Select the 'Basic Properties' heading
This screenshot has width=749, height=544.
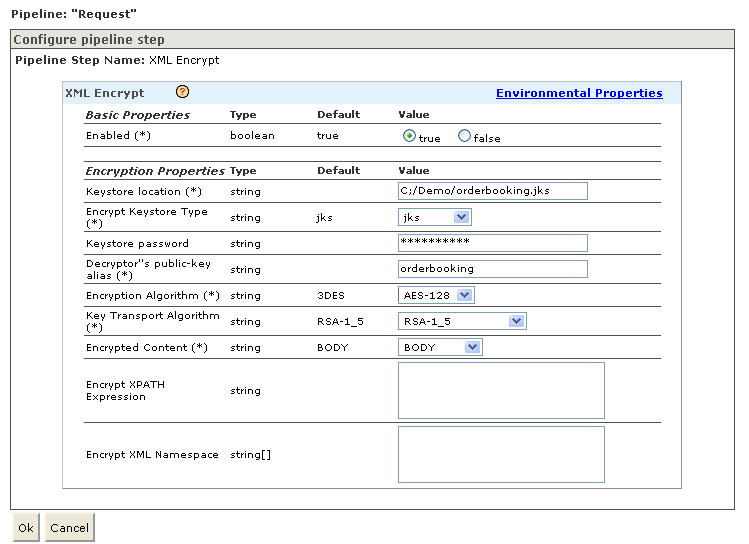point(138,115)
